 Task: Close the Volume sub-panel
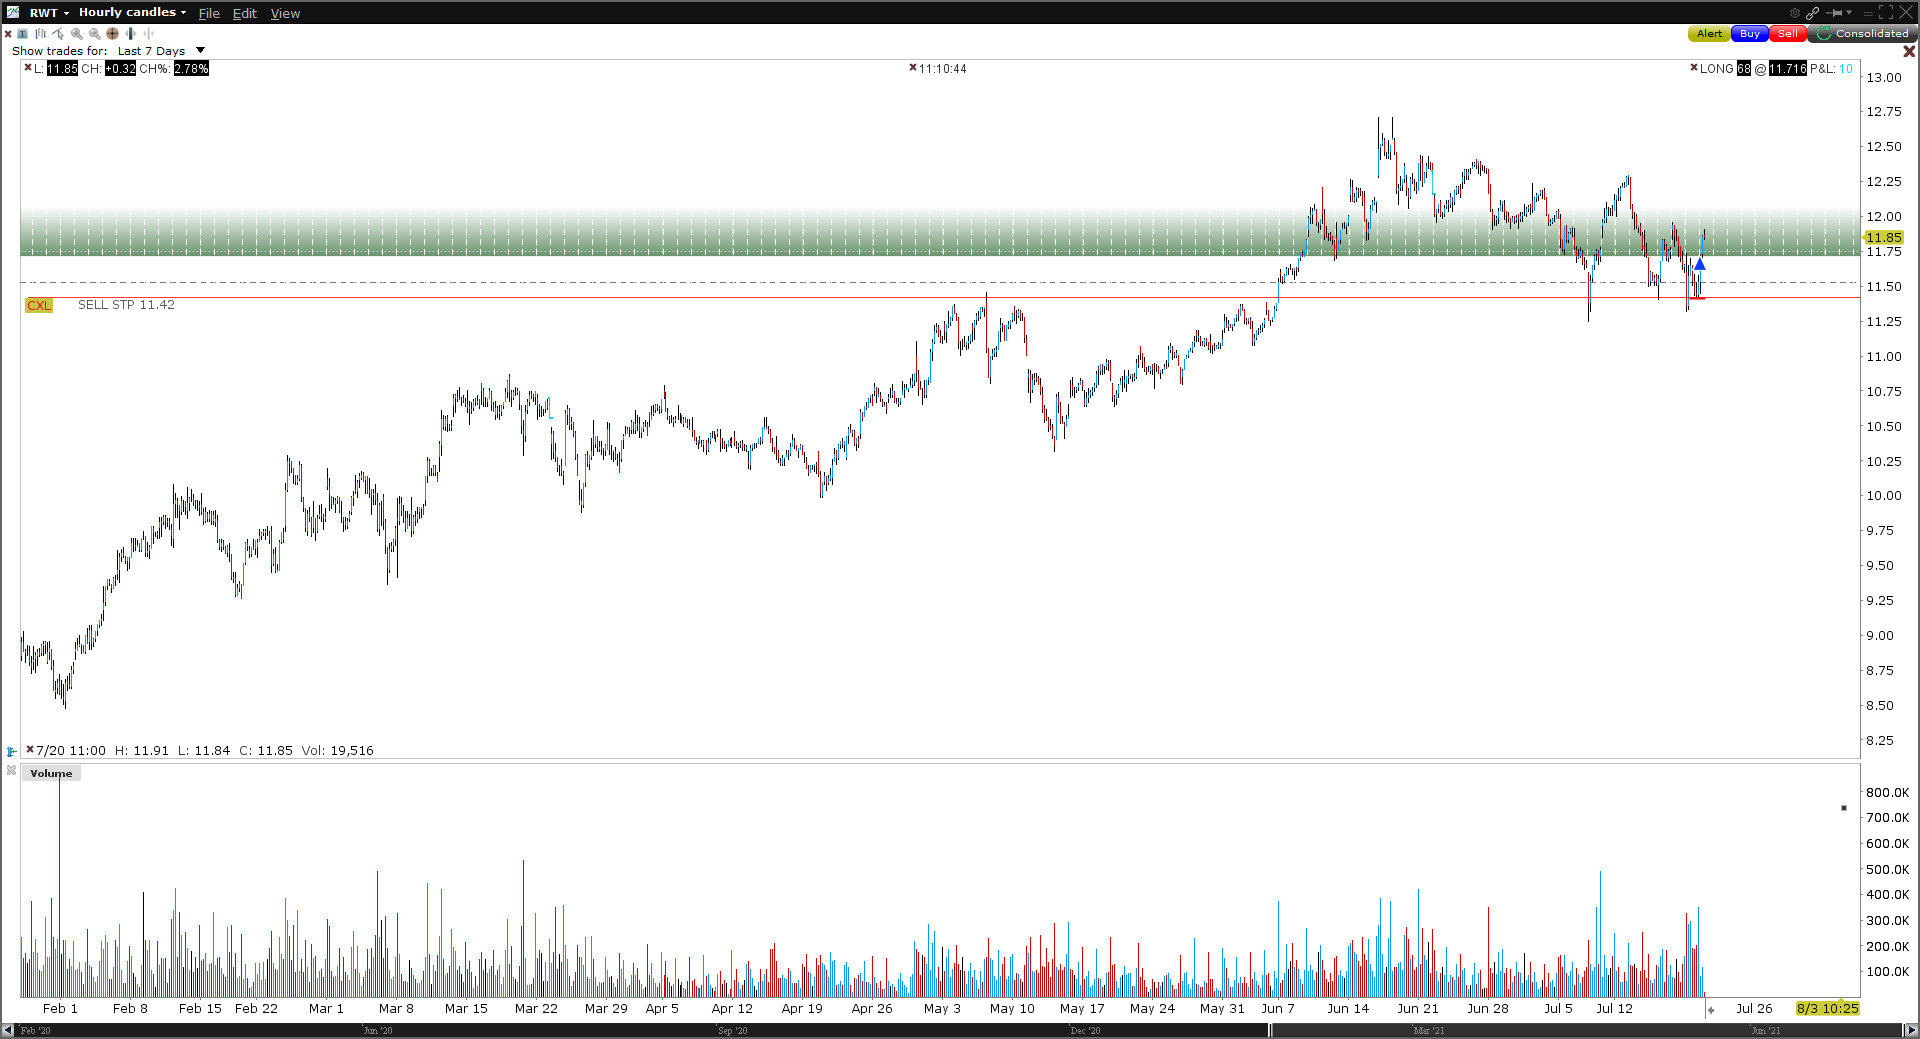click(x=11, y=770)
